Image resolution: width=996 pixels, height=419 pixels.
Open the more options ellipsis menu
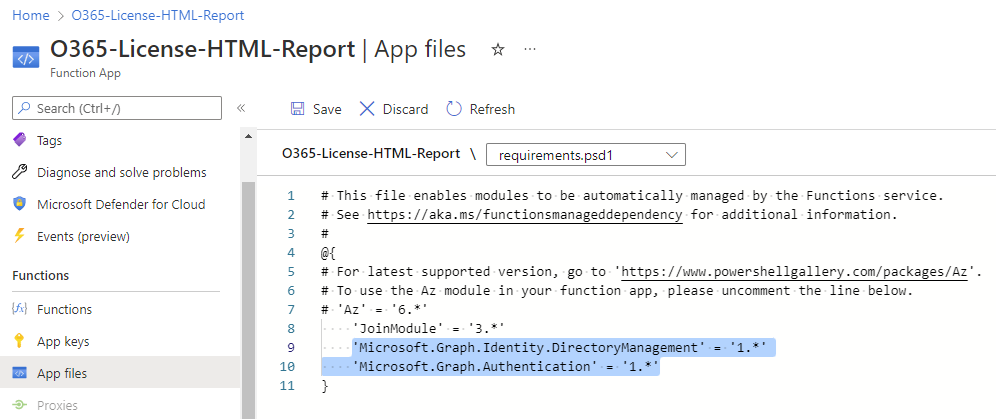(x=530, y=50)
